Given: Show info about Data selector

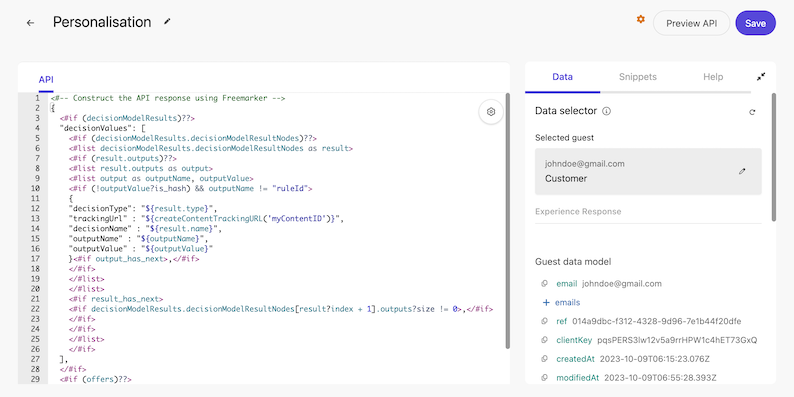Looking at the screenshot, I should pyautogui.click(x=607, y=111).
